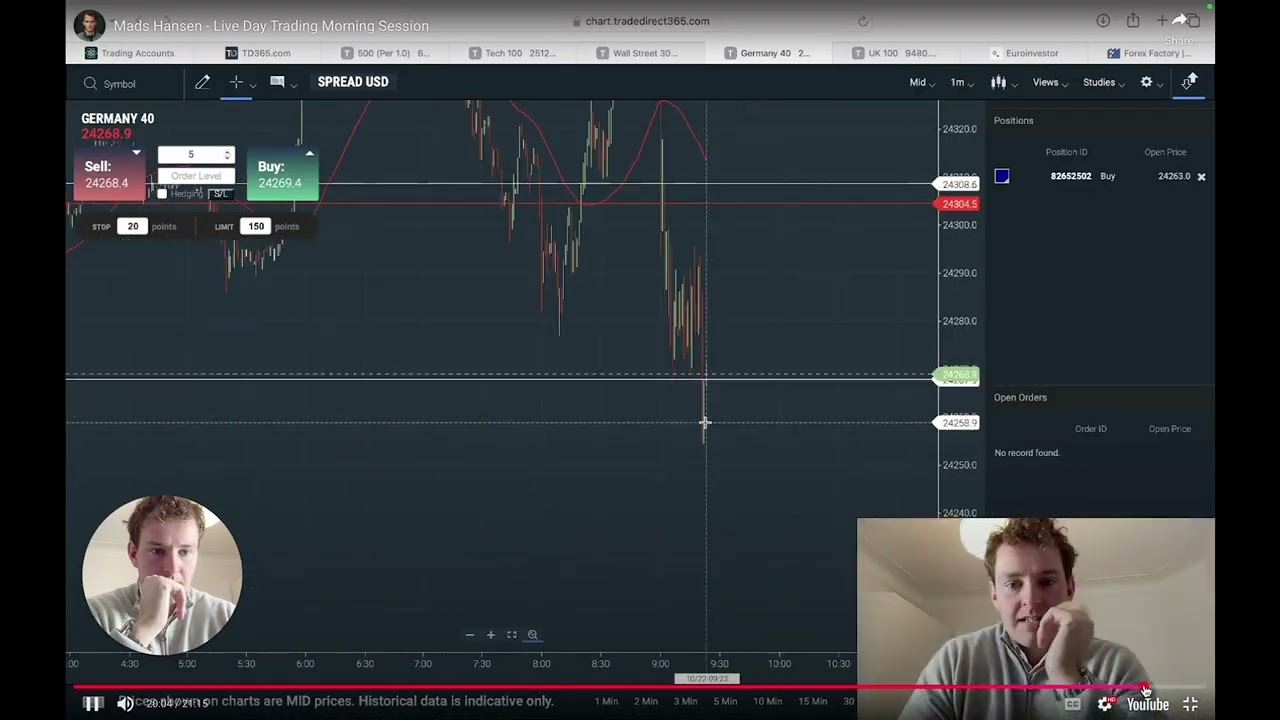Click the magnifier zoom chart icon
This screenshot has height=720, width=1280.
(x=533, y=635)
